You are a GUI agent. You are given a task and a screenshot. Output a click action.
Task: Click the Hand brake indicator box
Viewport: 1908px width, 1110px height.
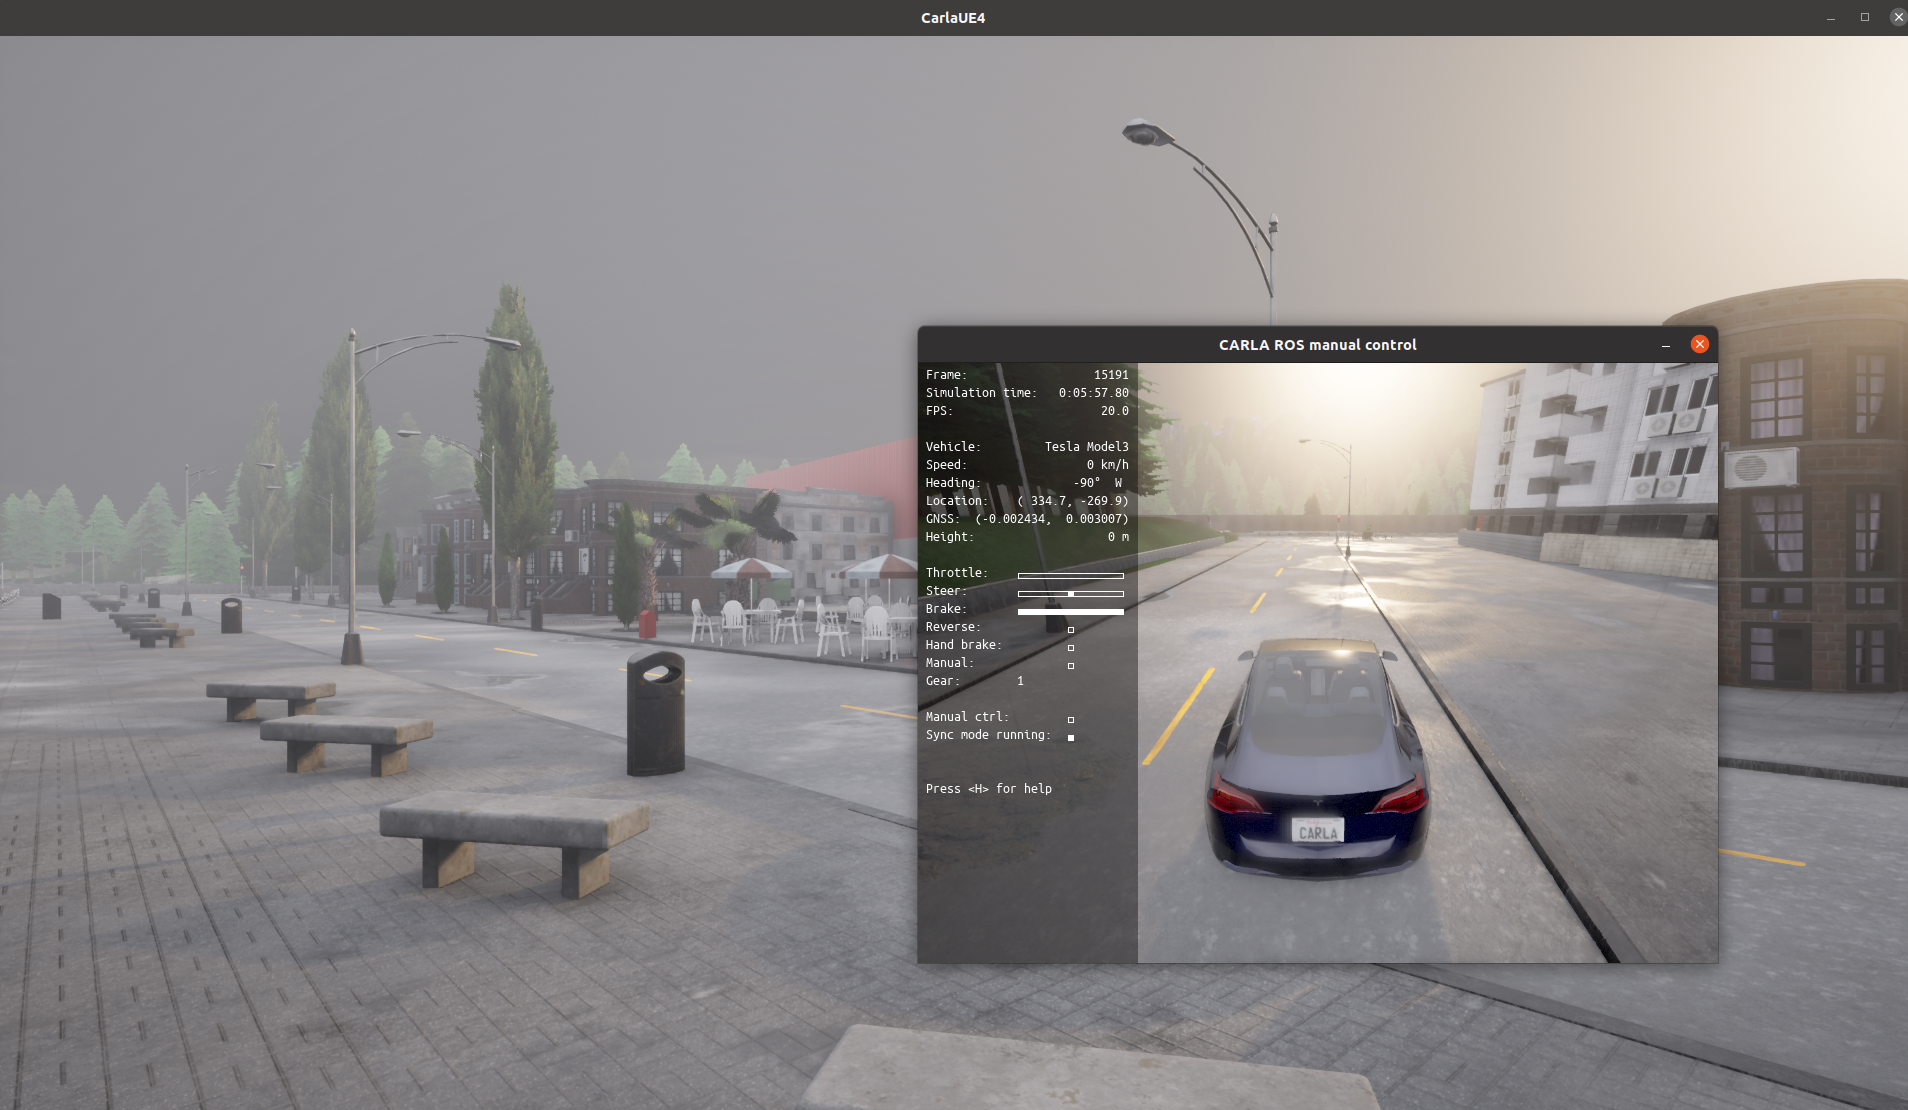point(1071,647)
